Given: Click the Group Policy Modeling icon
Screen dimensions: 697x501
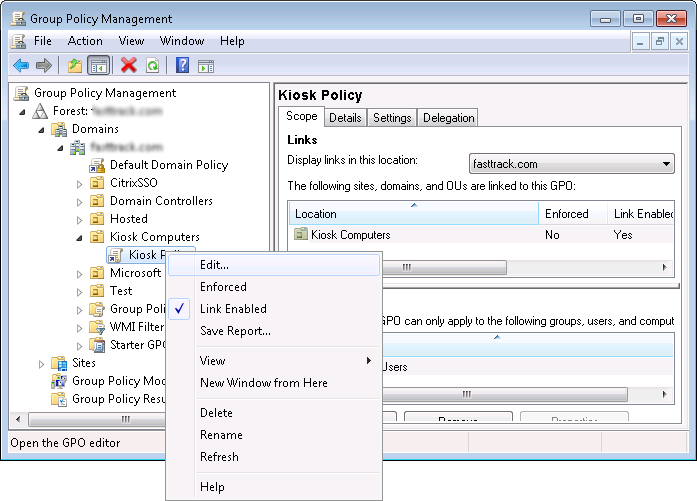Looking at the screenshot, I should (59, 381).
